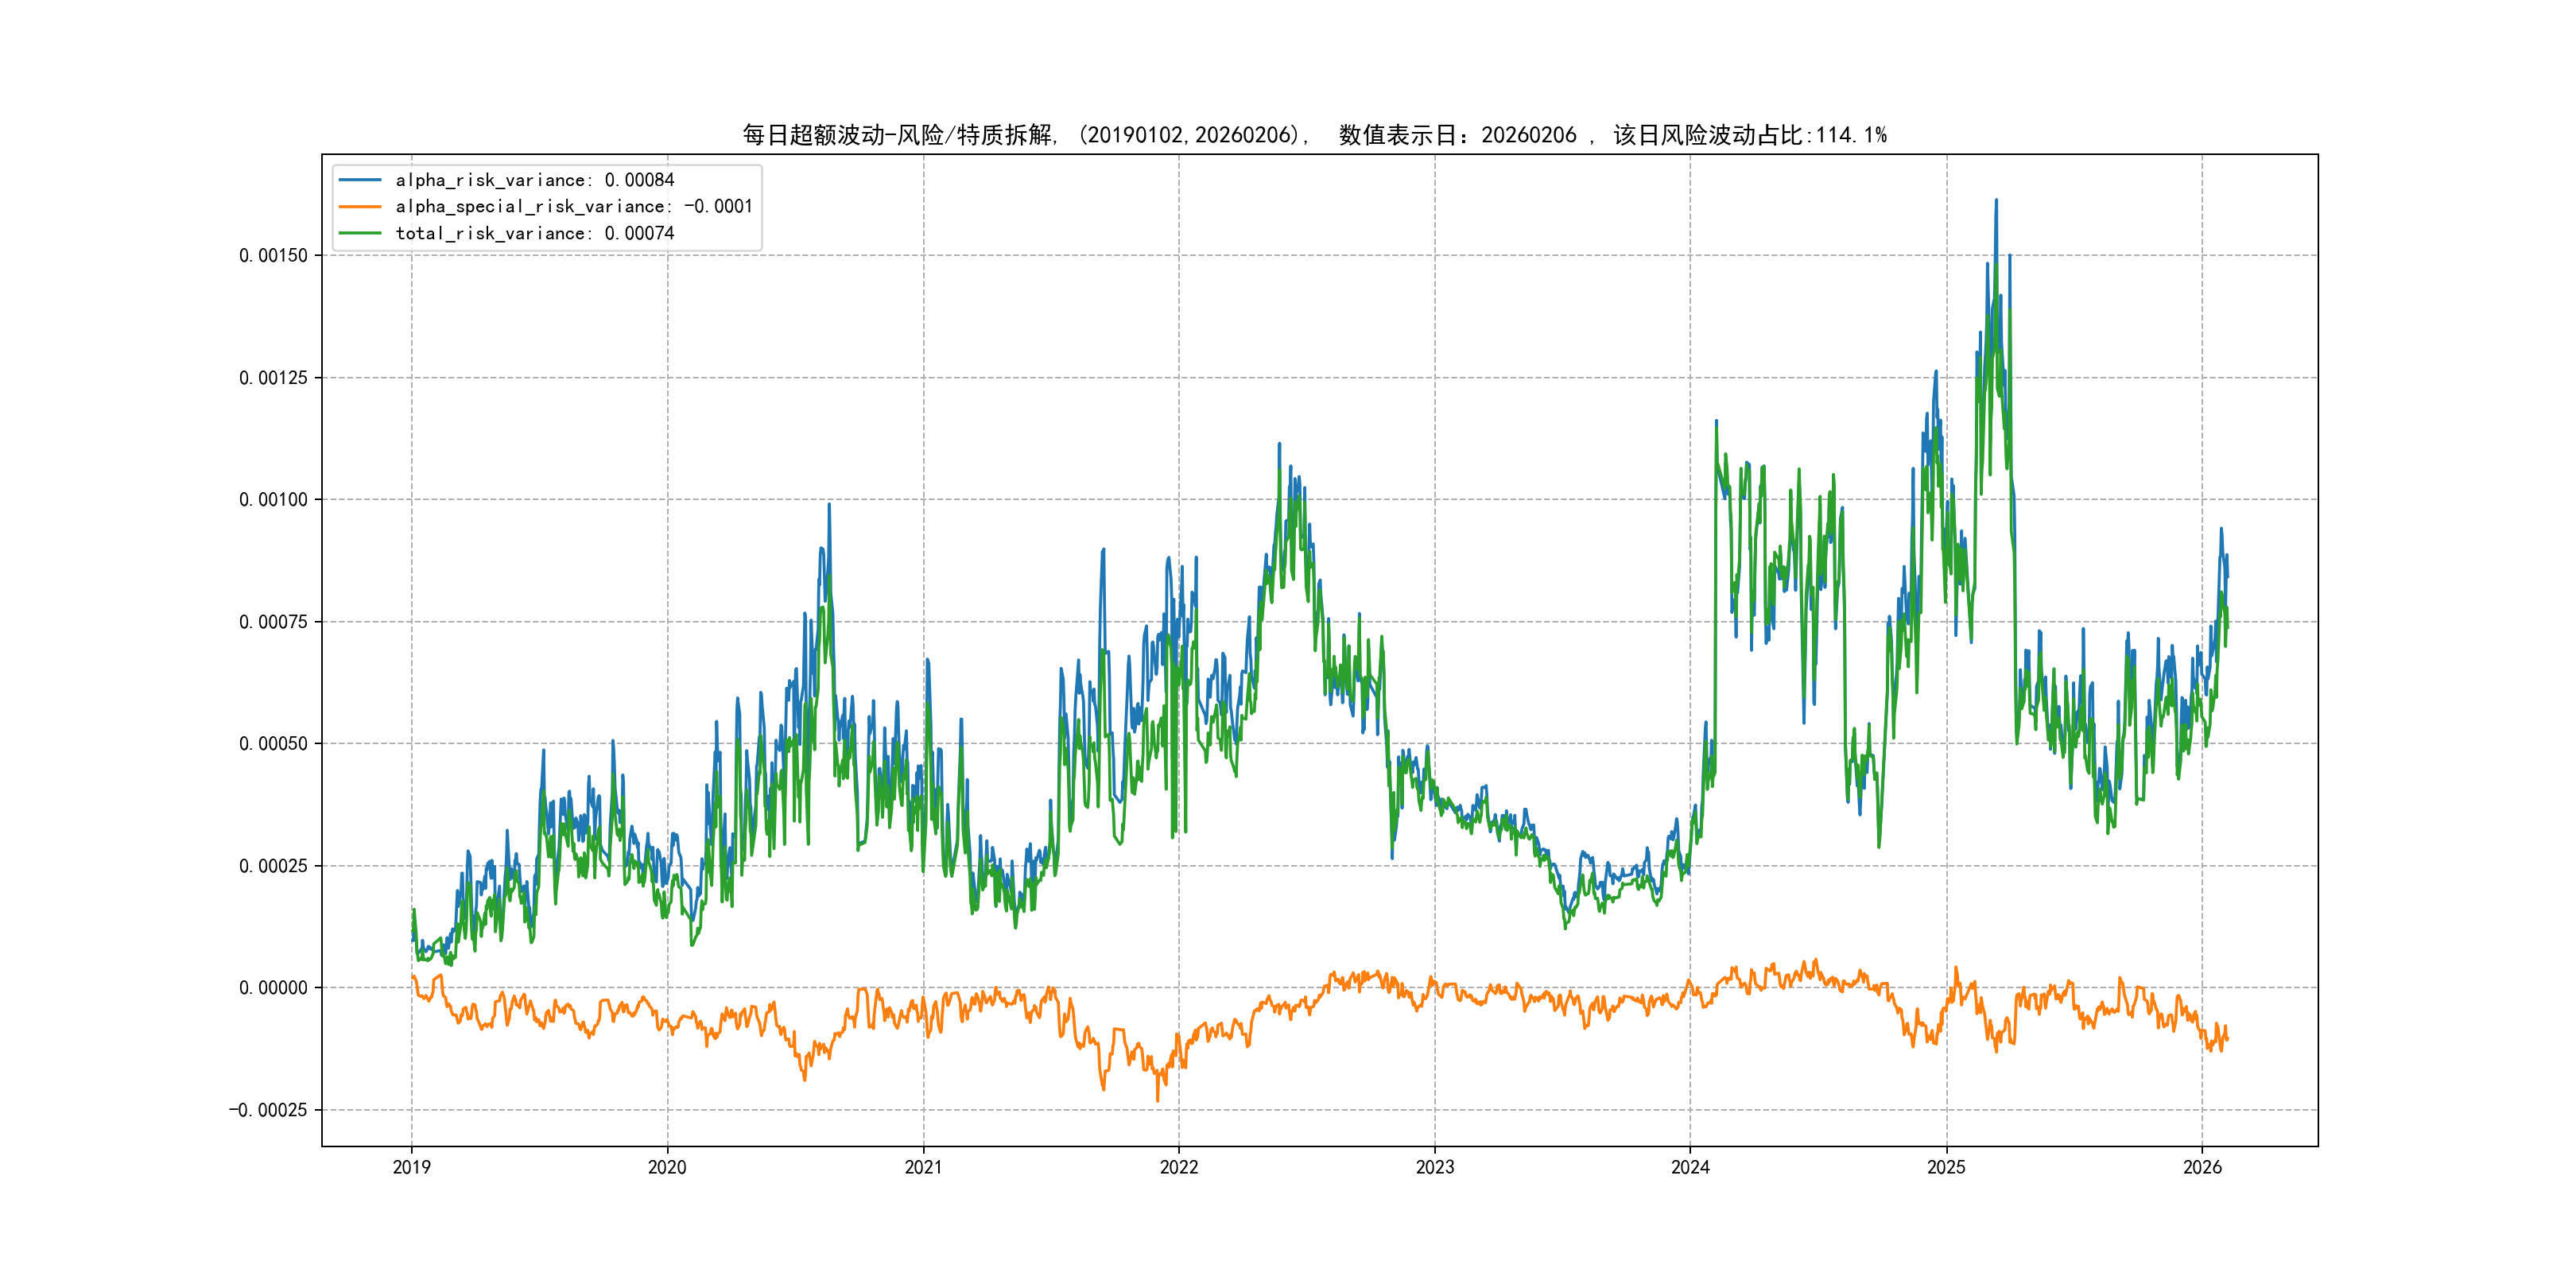Click the 2020 x-axis tick label

667,1167
